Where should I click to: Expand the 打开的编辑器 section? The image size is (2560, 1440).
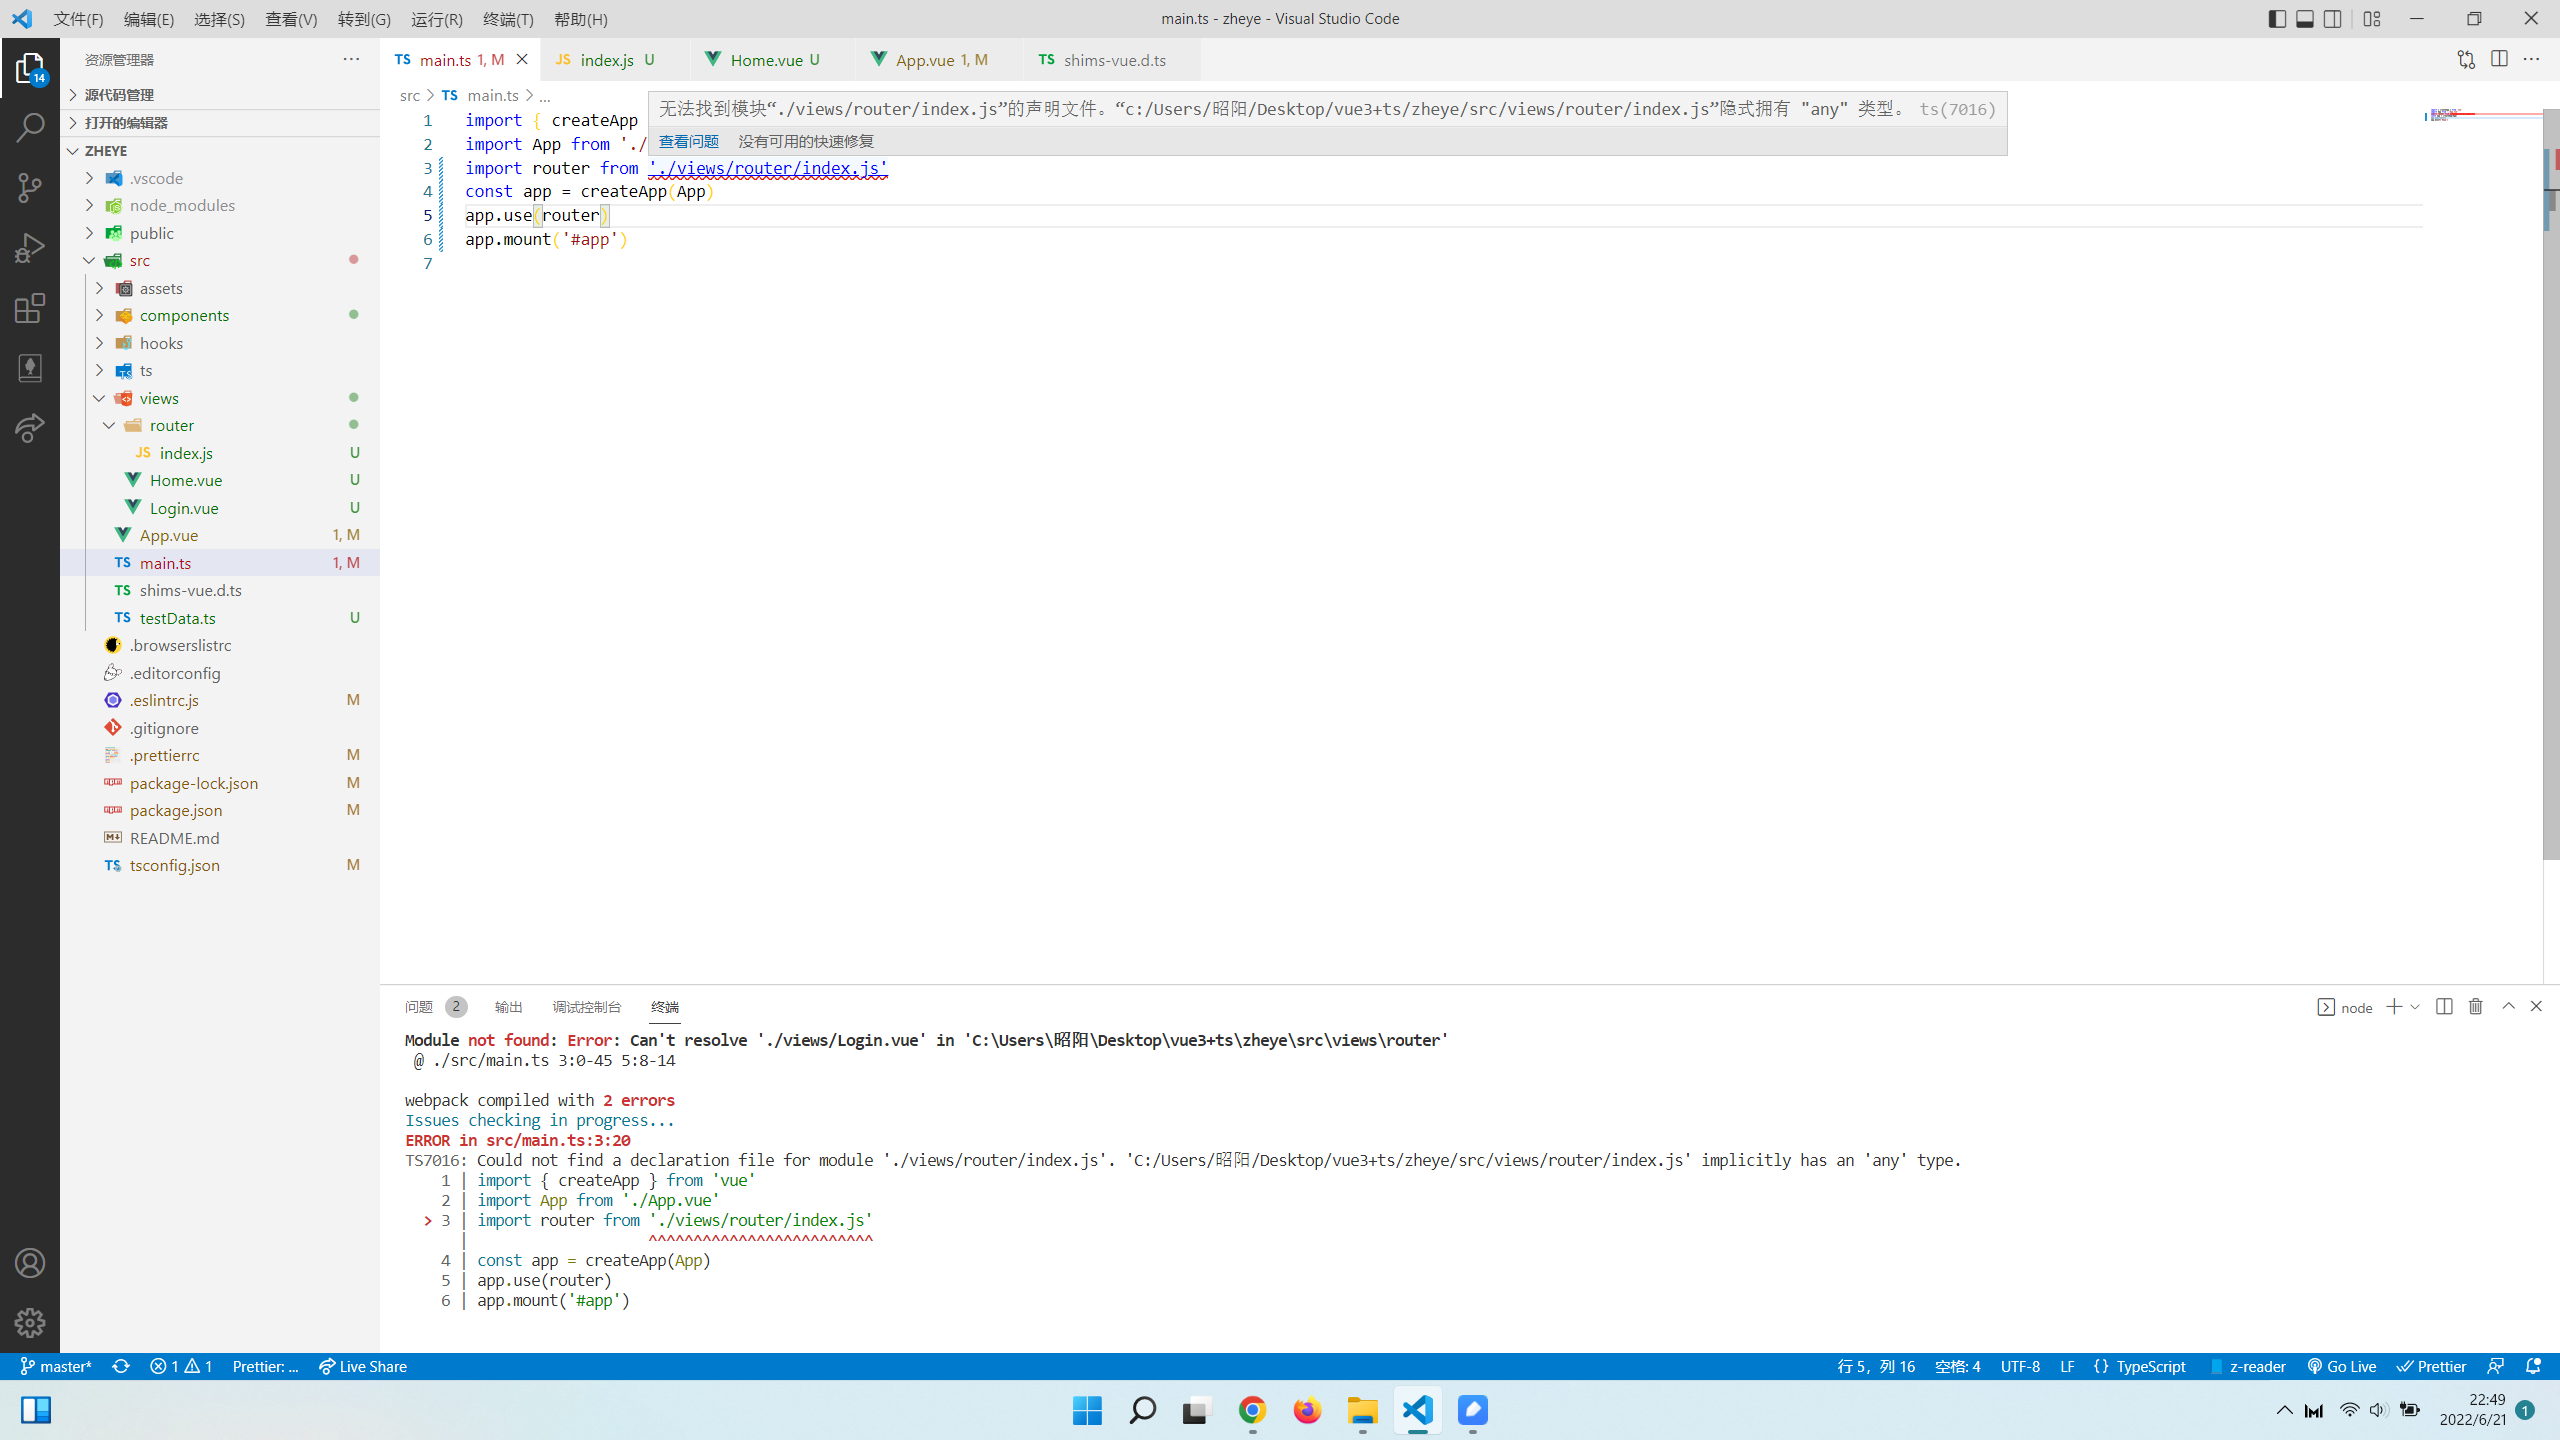[220, 122]
